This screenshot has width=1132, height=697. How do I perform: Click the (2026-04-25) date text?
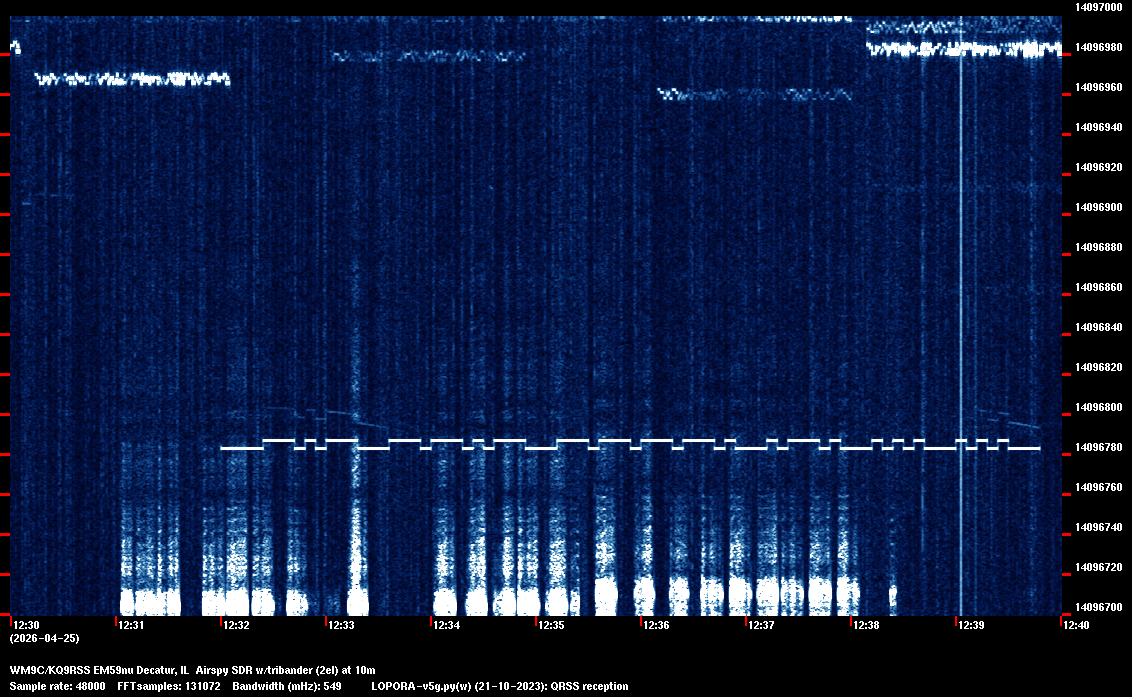[x=45, y=638]
